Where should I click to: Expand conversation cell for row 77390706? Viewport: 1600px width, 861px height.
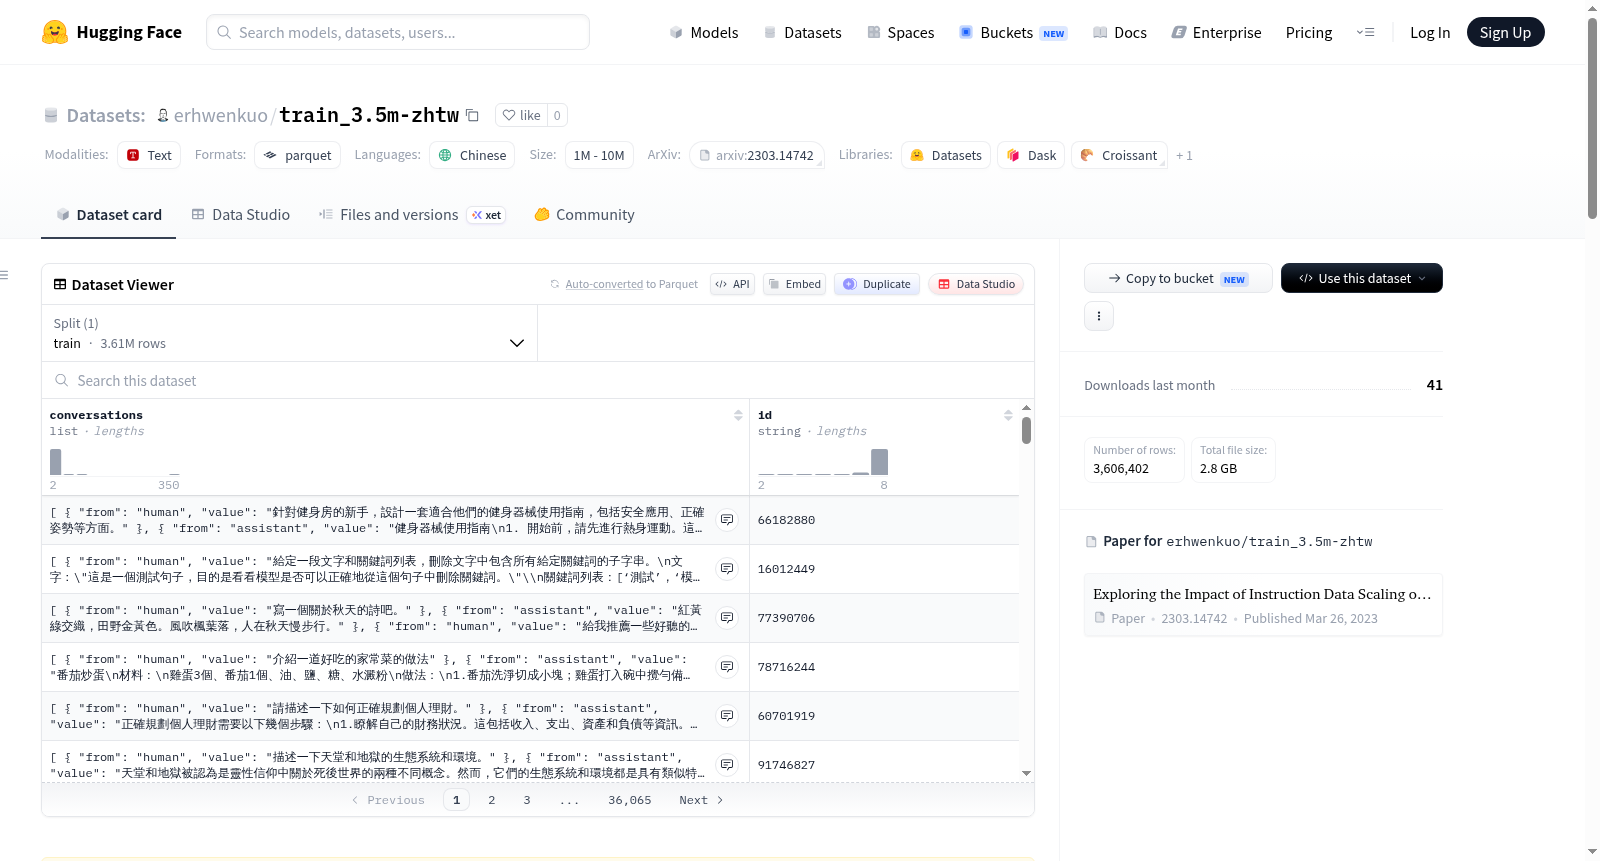727,618
